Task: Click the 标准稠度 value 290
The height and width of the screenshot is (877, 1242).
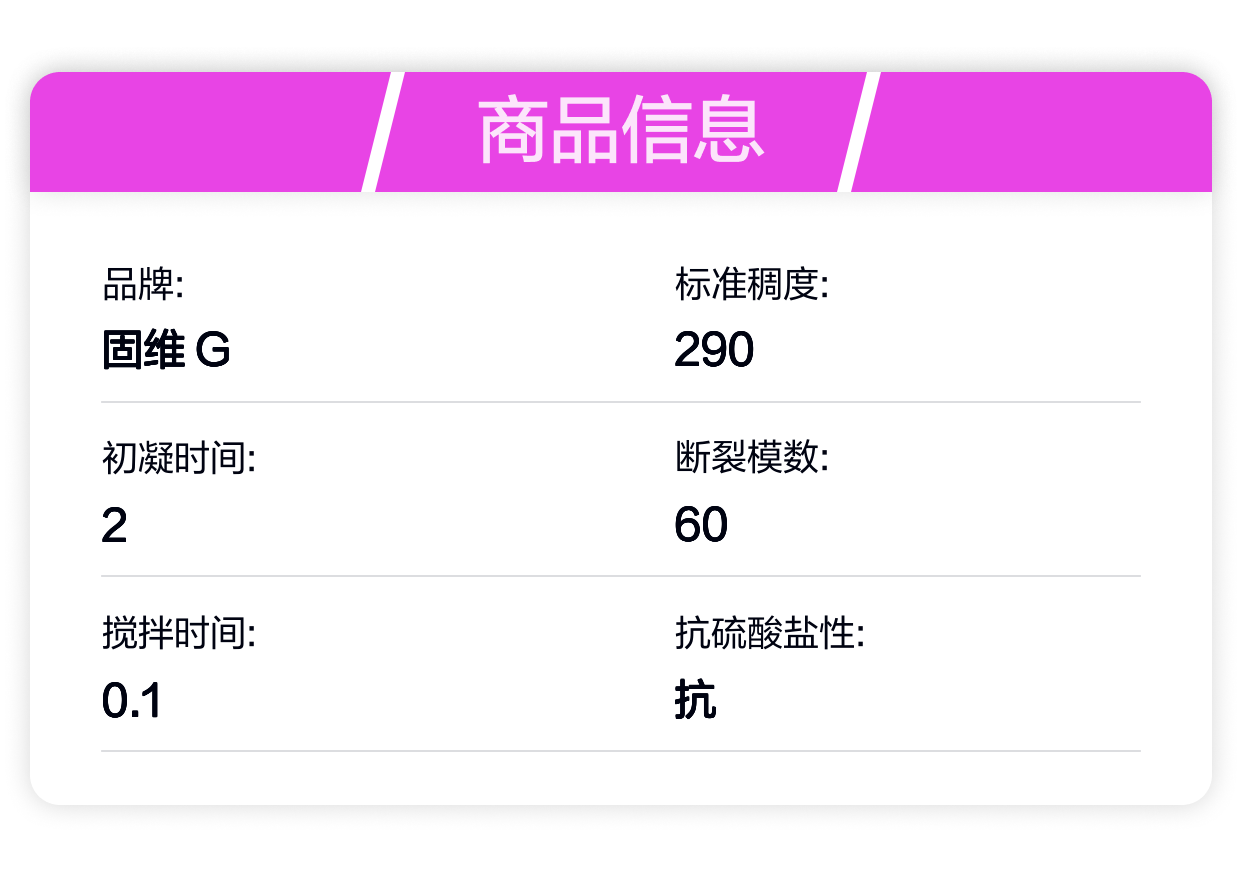Action: pos(714,351)
